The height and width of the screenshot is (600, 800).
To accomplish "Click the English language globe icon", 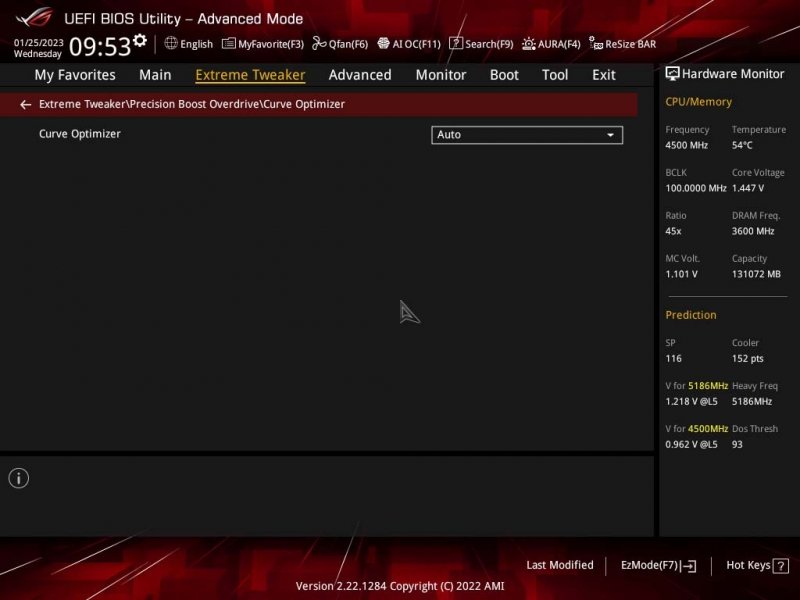I will [x=171, y=43].
